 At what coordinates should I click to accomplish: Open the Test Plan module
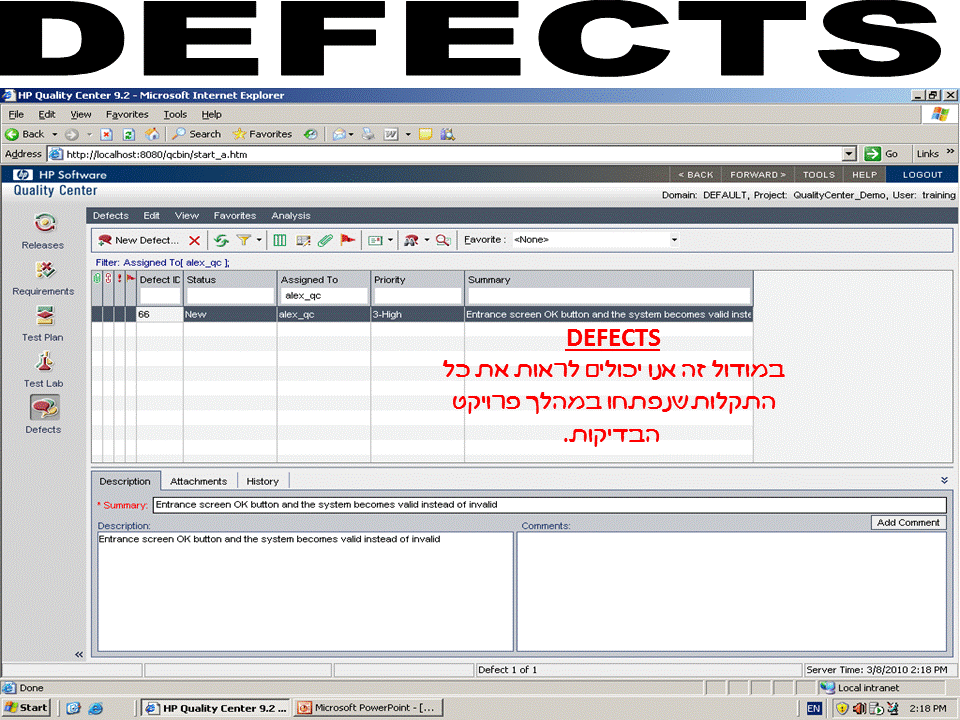[x=43, y=323]
